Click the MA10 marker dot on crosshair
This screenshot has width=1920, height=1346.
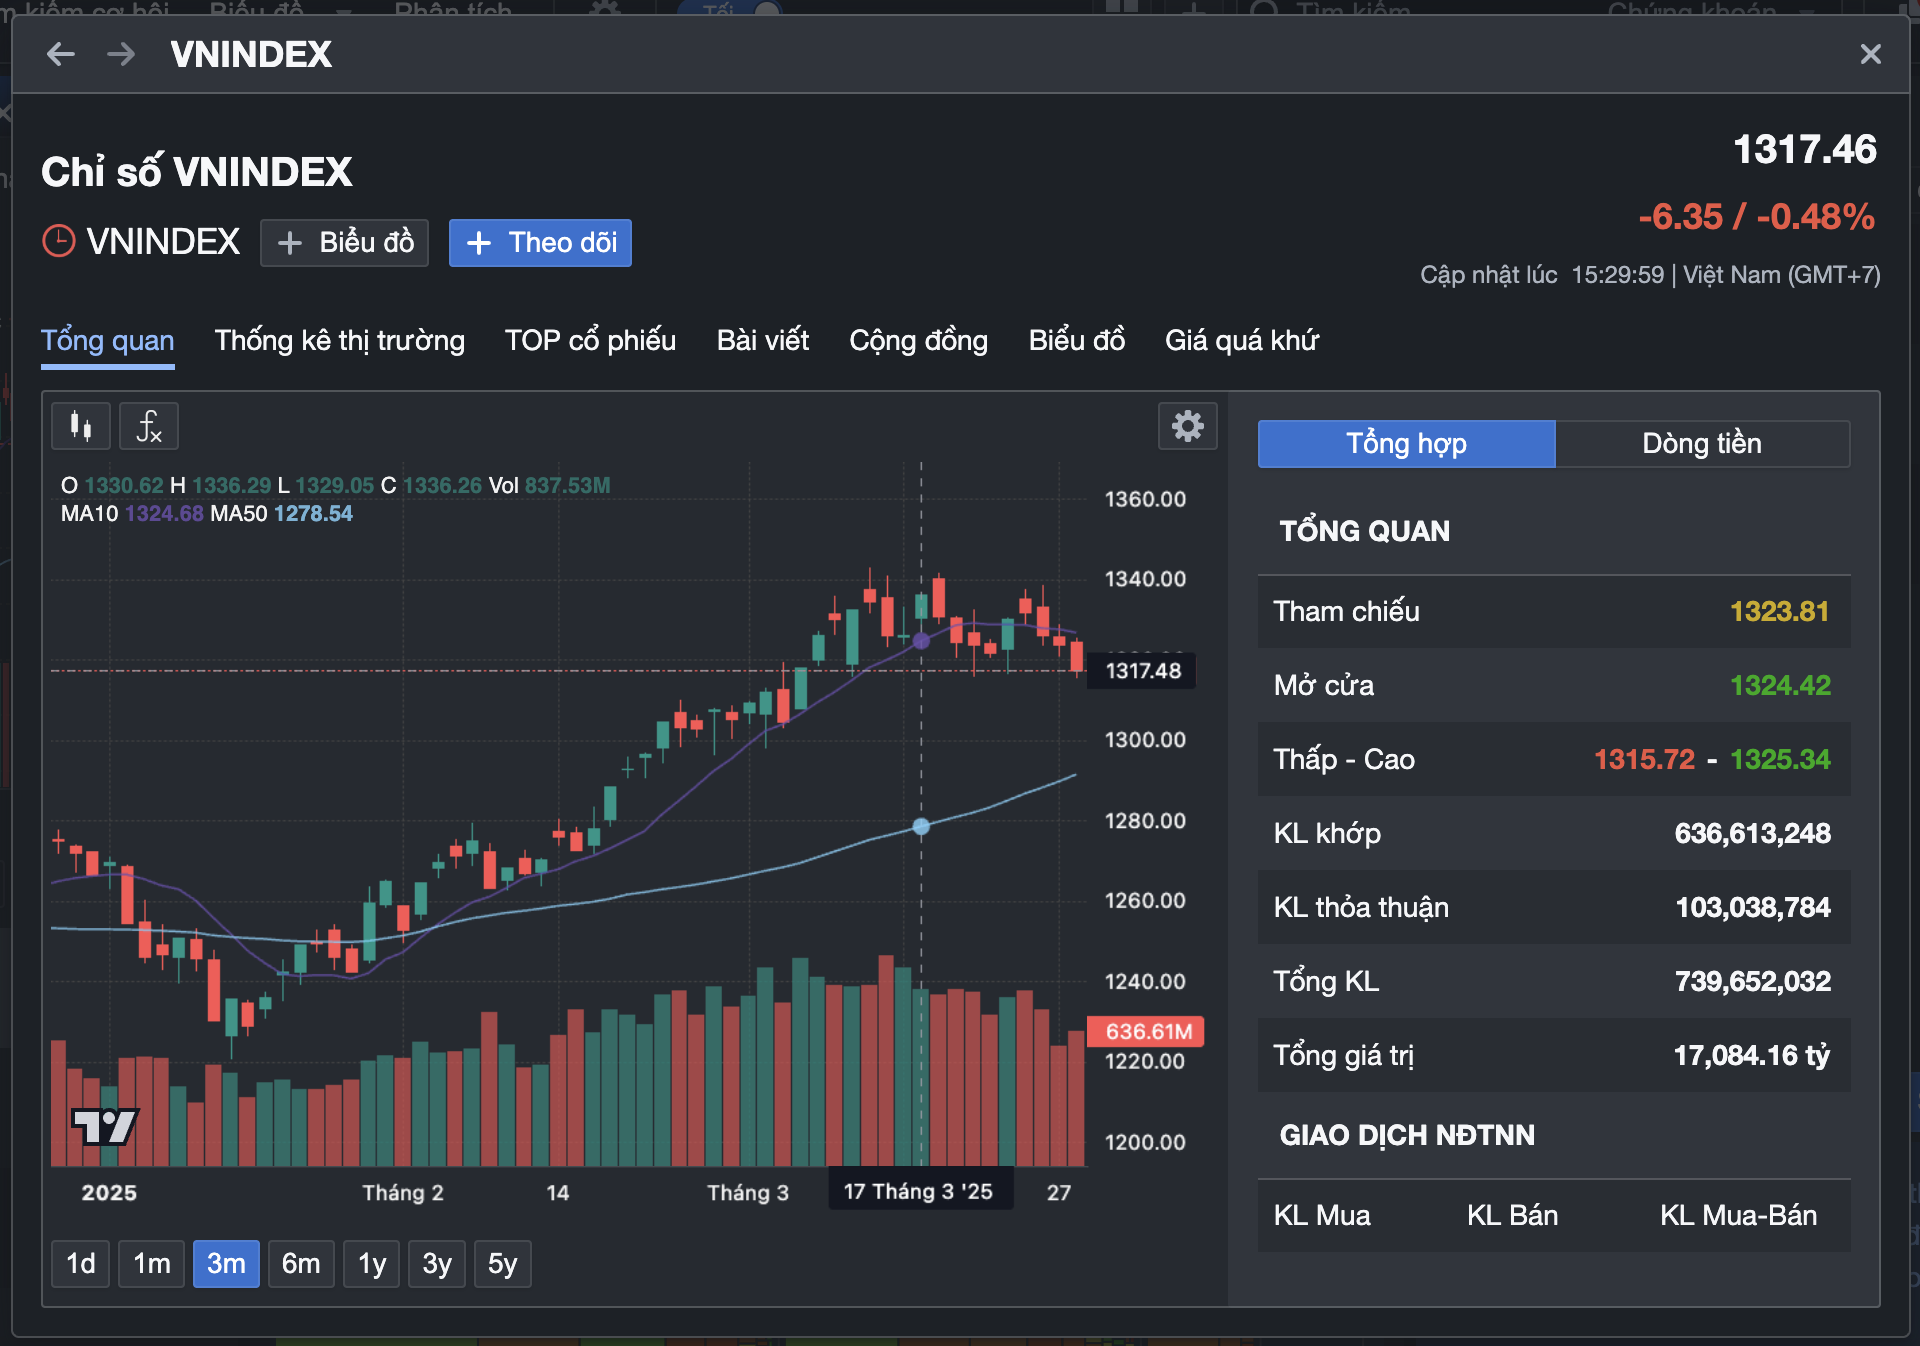click(921, 641)
